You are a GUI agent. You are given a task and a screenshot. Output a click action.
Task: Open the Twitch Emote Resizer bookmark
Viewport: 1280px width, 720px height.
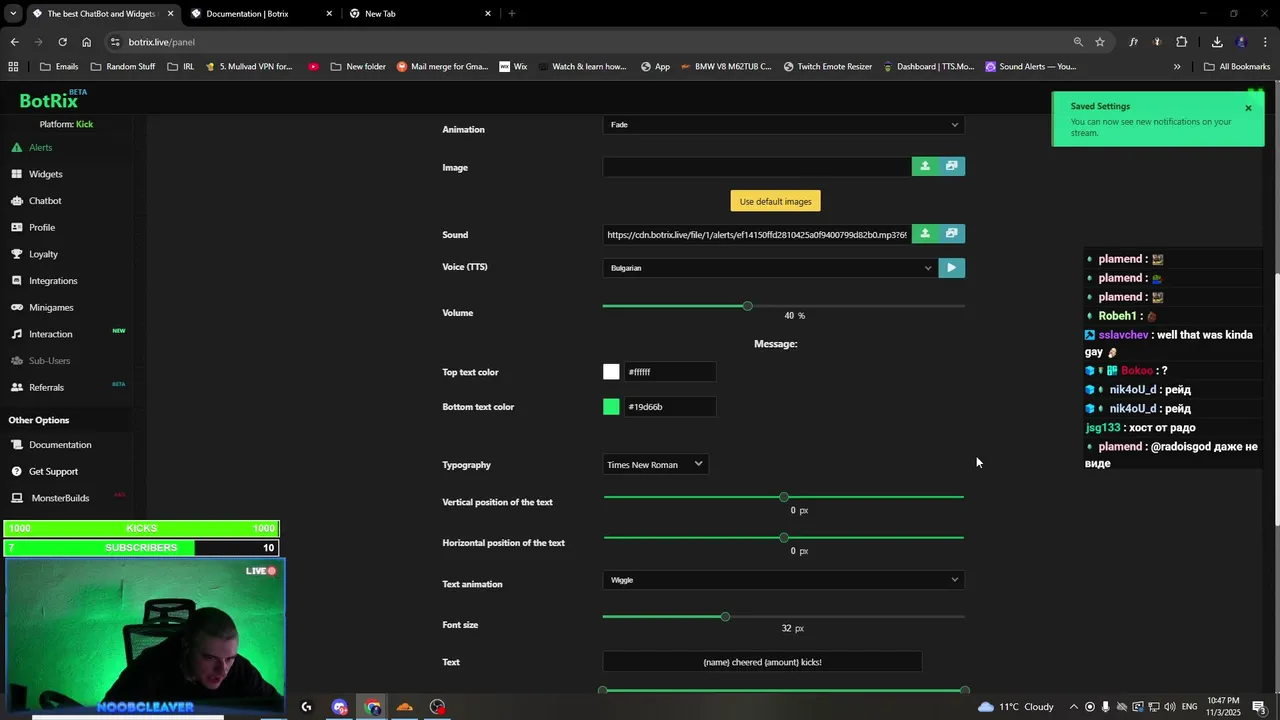(x=827, y=67)
